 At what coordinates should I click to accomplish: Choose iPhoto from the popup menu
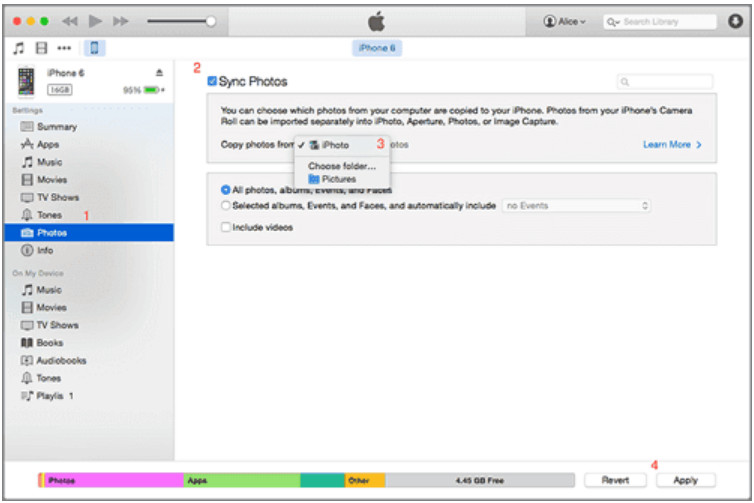pyautogui.click(x=342, y=145)
